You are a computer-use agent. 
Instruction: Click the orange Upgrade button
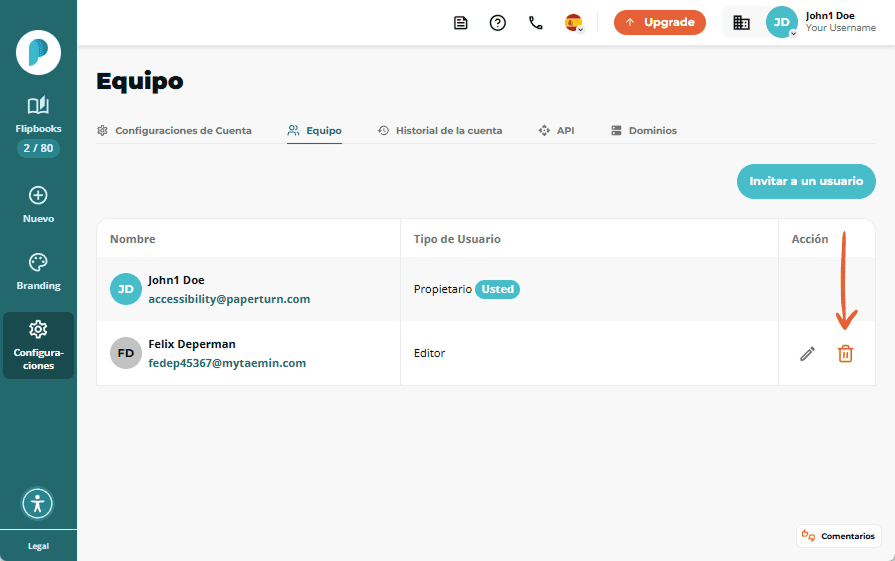pos(660,22)
